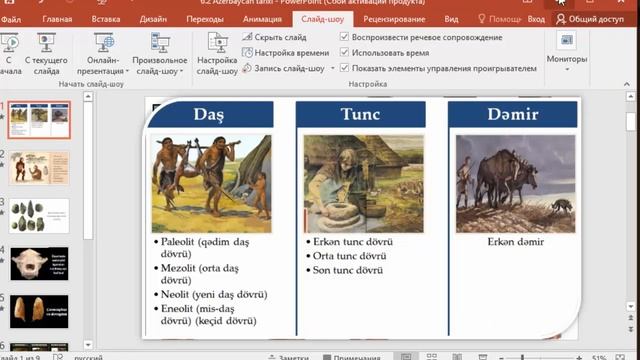Open the Comments (Примечания) pane

coord(352,357)
